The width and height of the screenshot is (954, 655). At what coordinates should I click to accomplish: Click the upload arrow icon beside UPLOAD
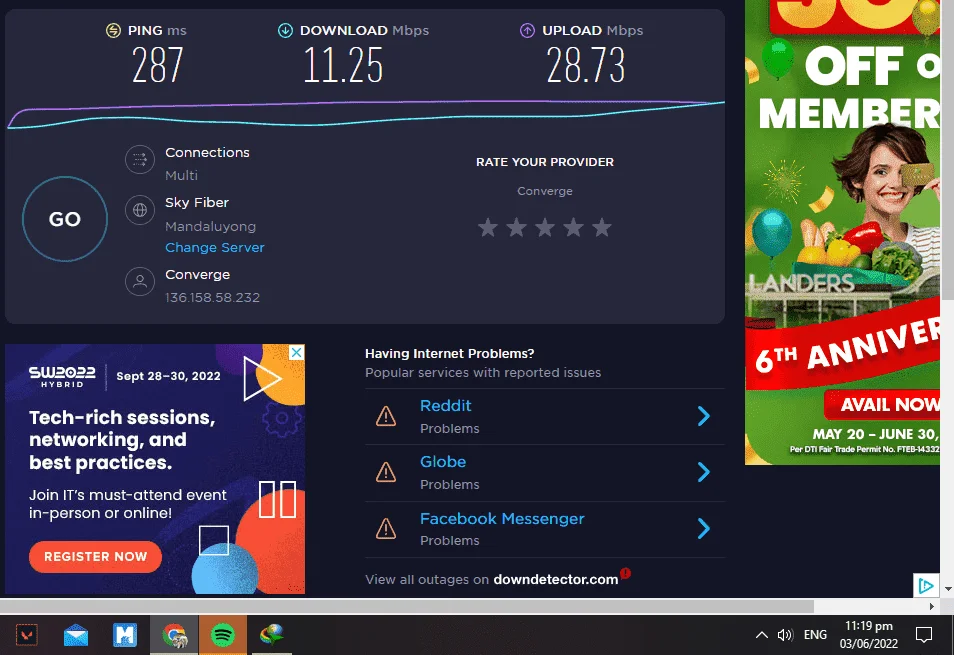click(527, 30)
